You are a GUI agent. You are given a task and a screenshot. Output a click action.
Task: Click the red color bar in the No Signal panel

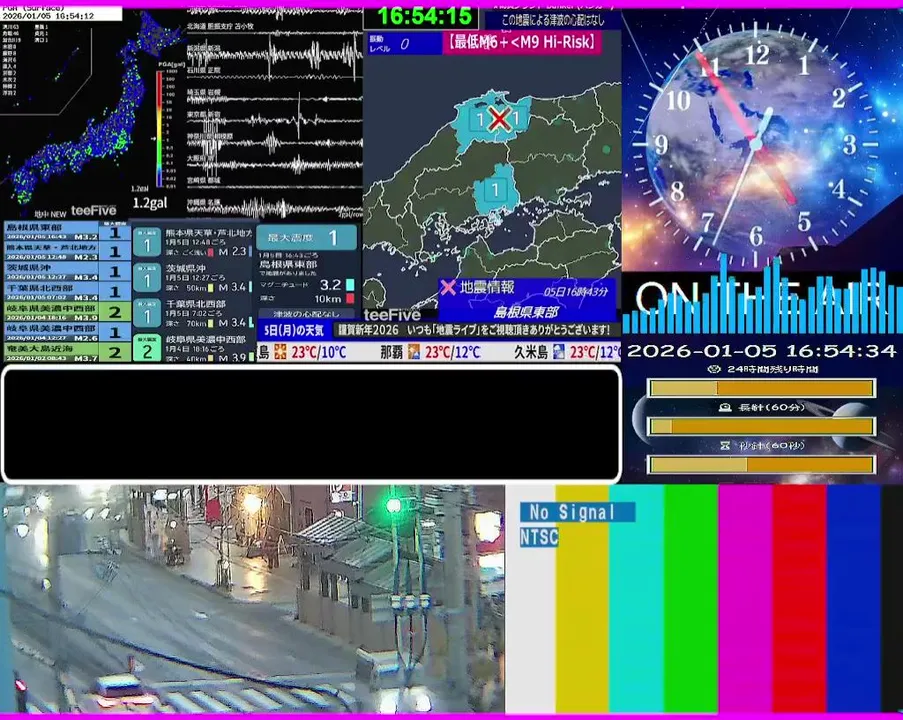(799, 599)
